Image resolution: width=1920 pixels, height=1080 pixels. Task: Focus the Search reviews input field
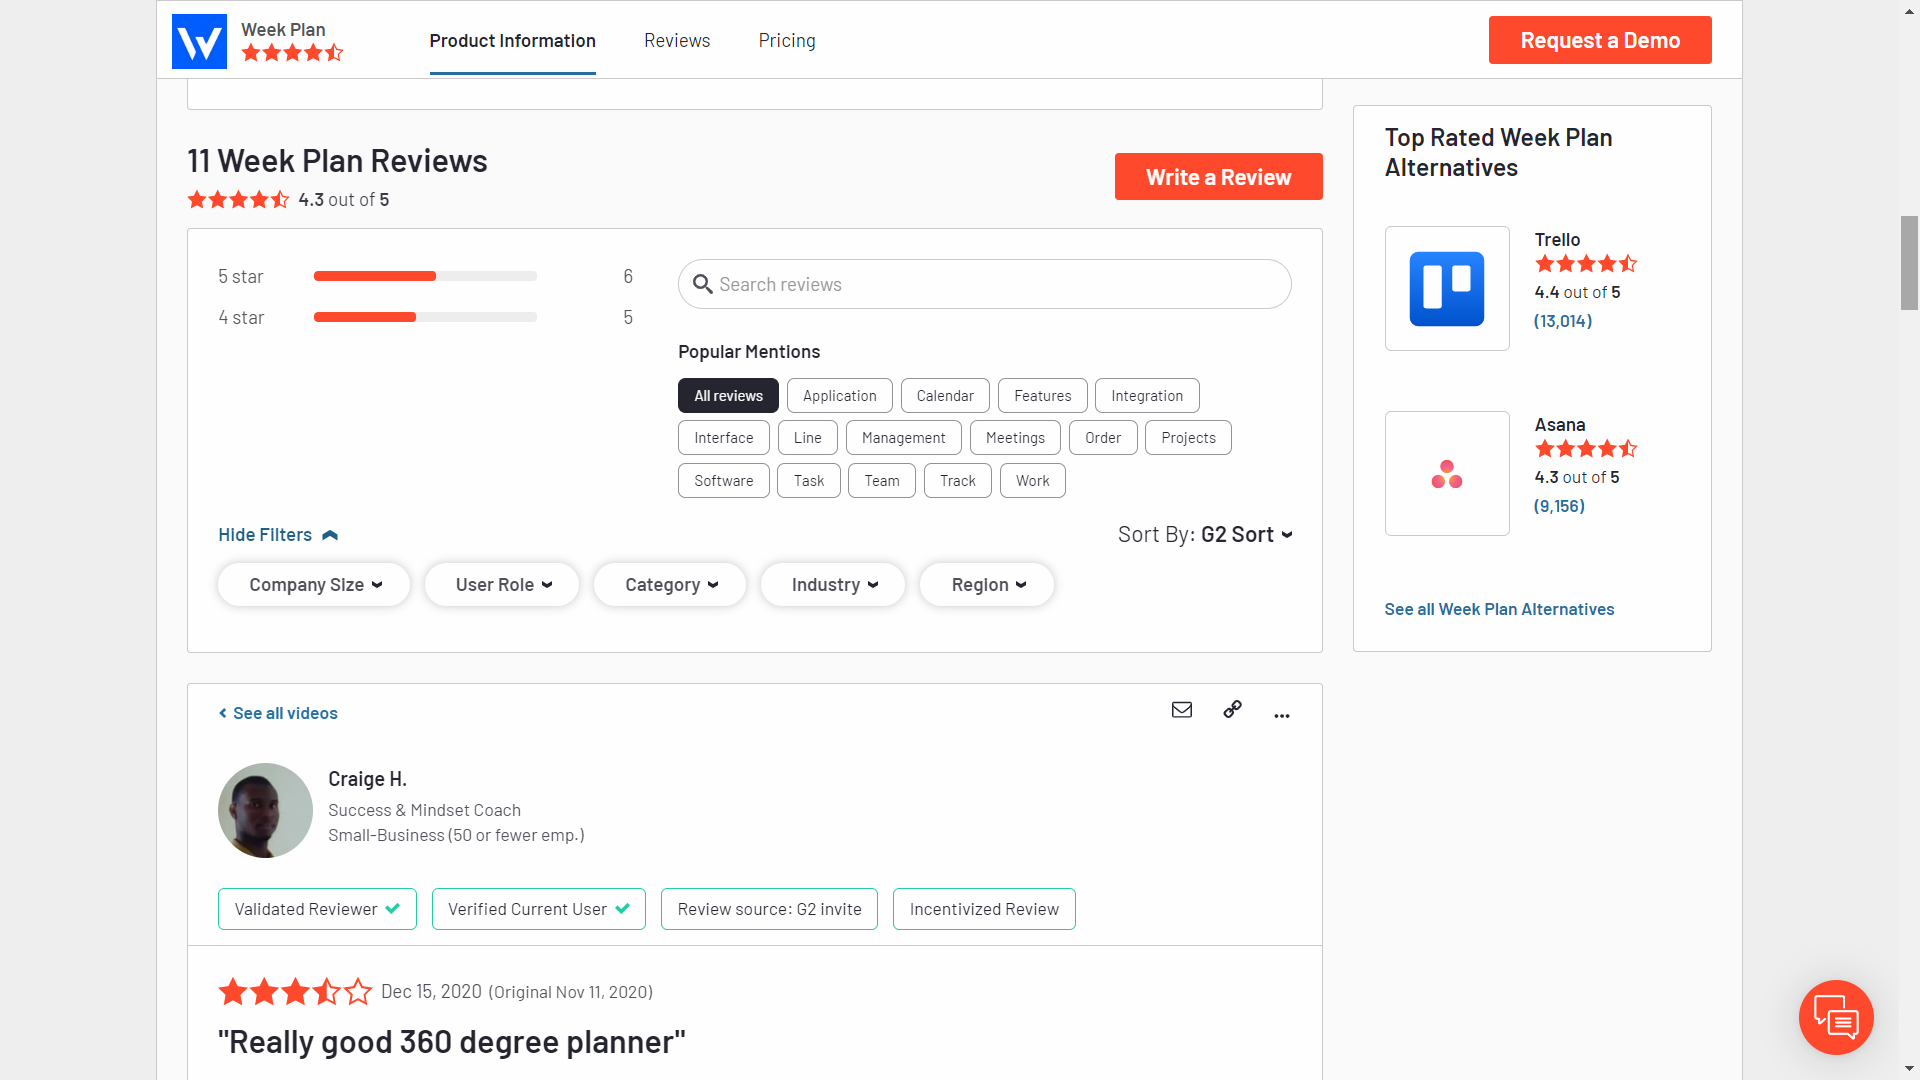coord(984,285)
